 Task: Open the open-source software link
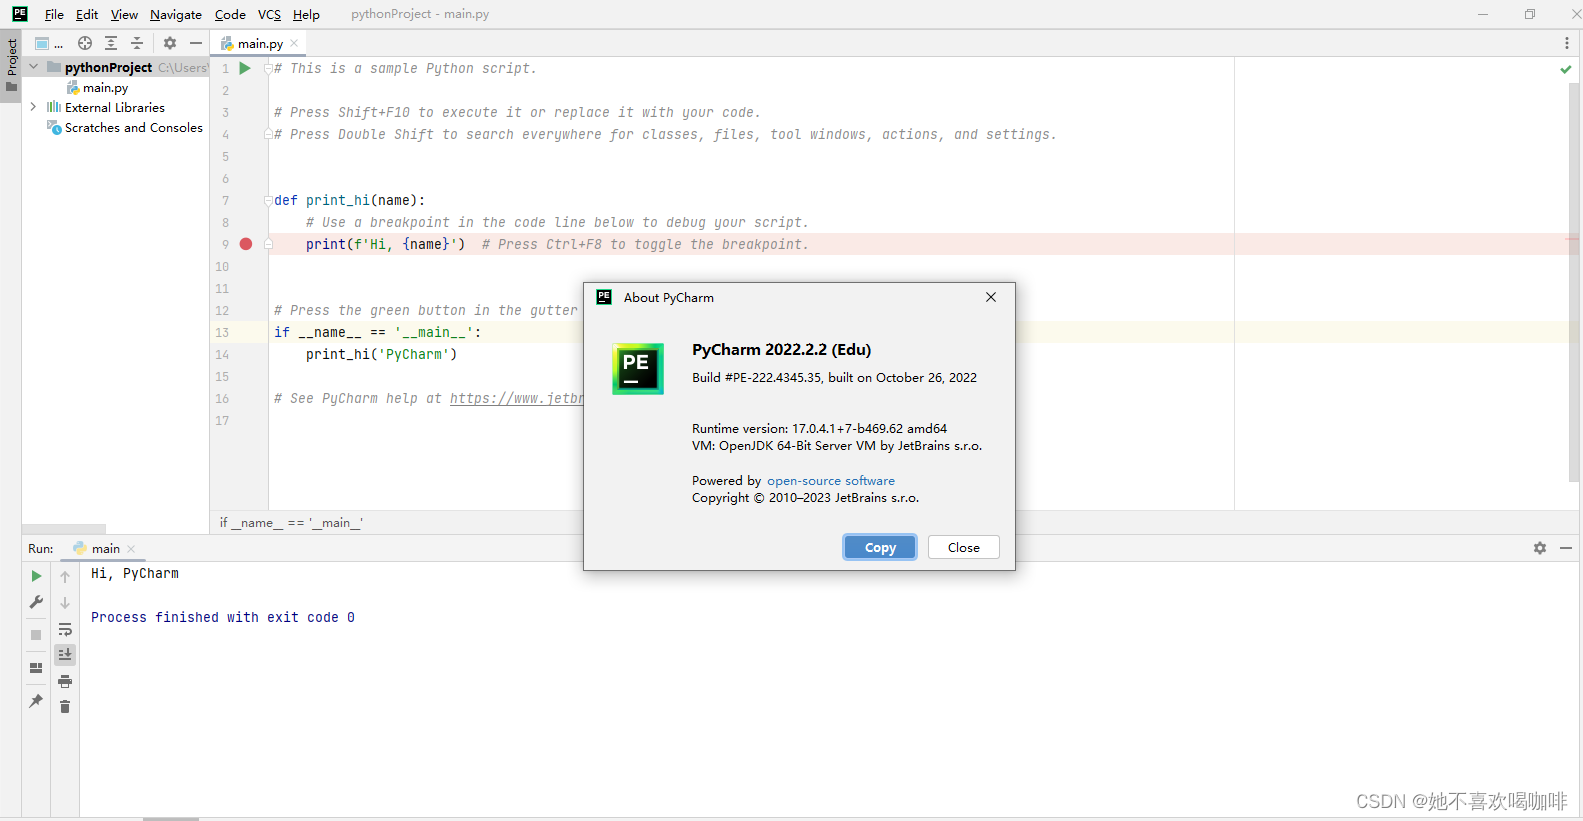(x=831, y=481)
